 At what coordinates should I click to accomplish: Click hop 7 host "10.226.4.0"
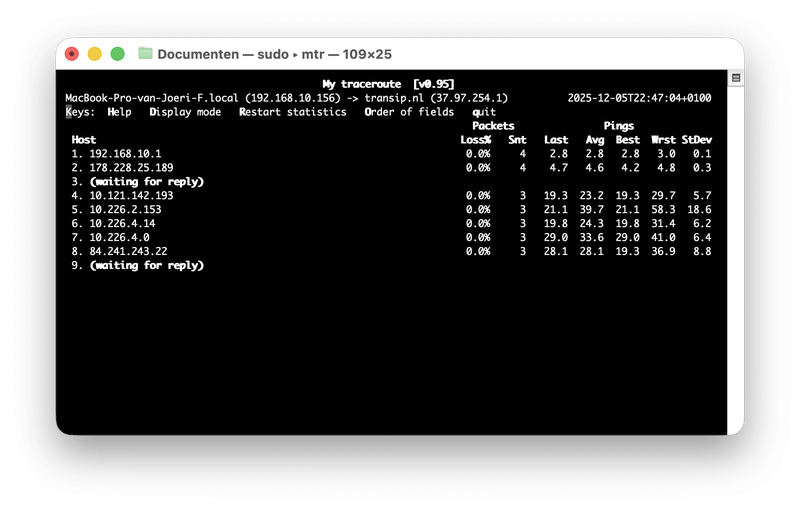(x=119, y=238)
